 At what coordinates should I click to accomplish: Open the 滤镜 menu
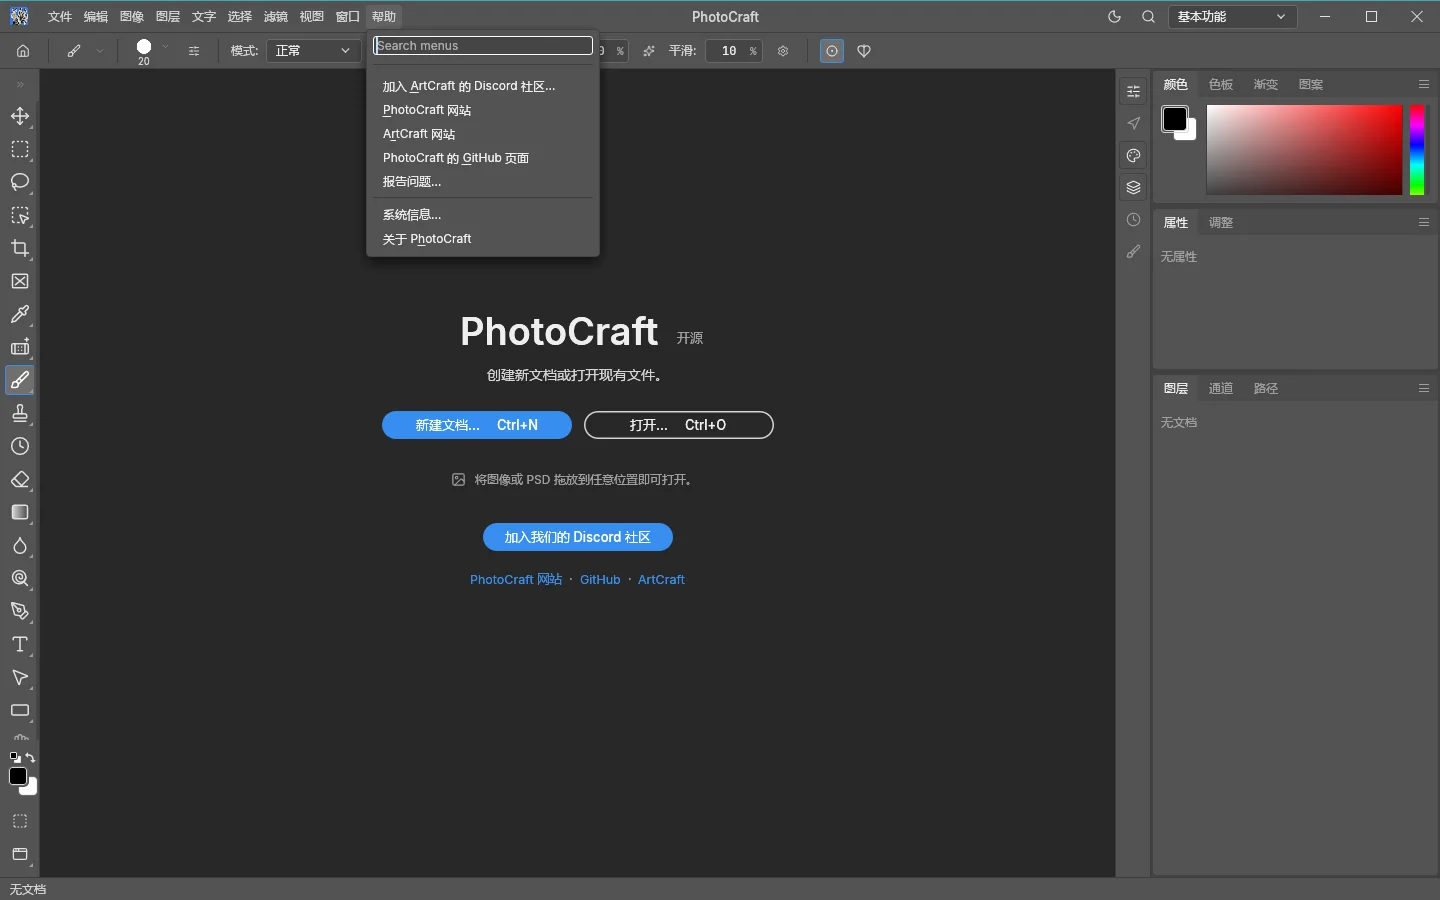point(276,17)
